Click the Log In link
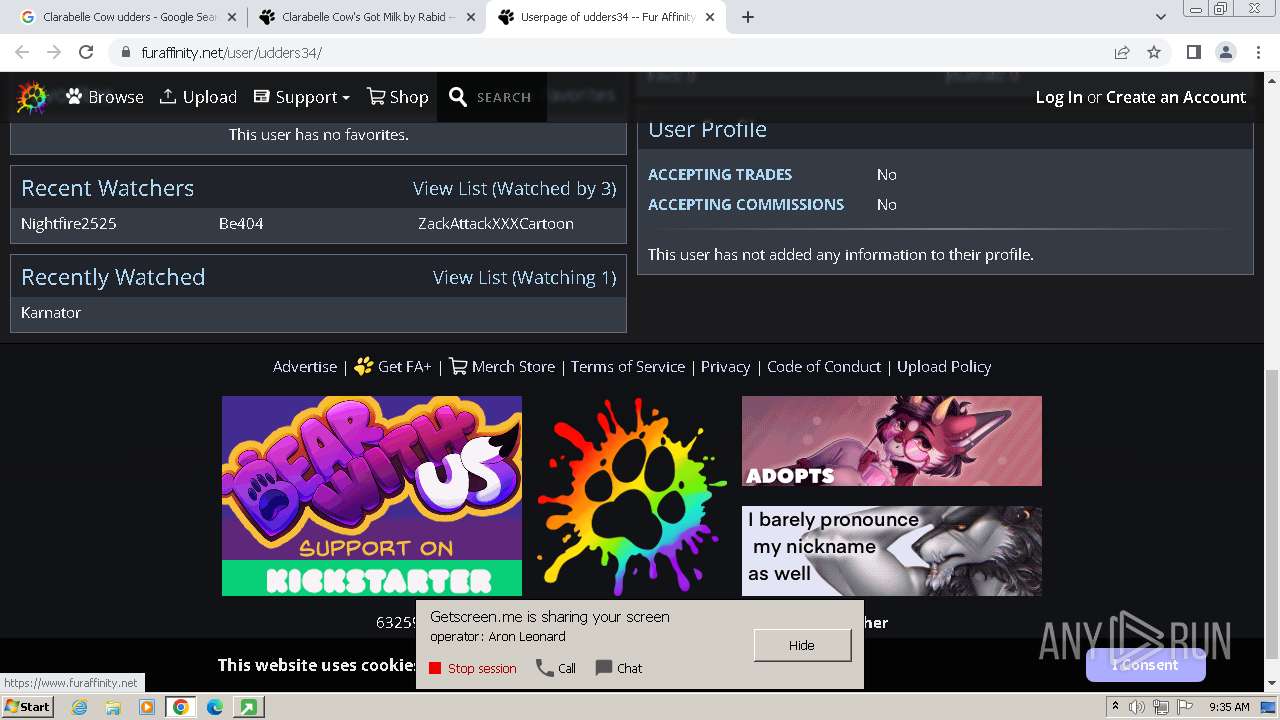This screenshot has height=720, width=1280. 1059,97
